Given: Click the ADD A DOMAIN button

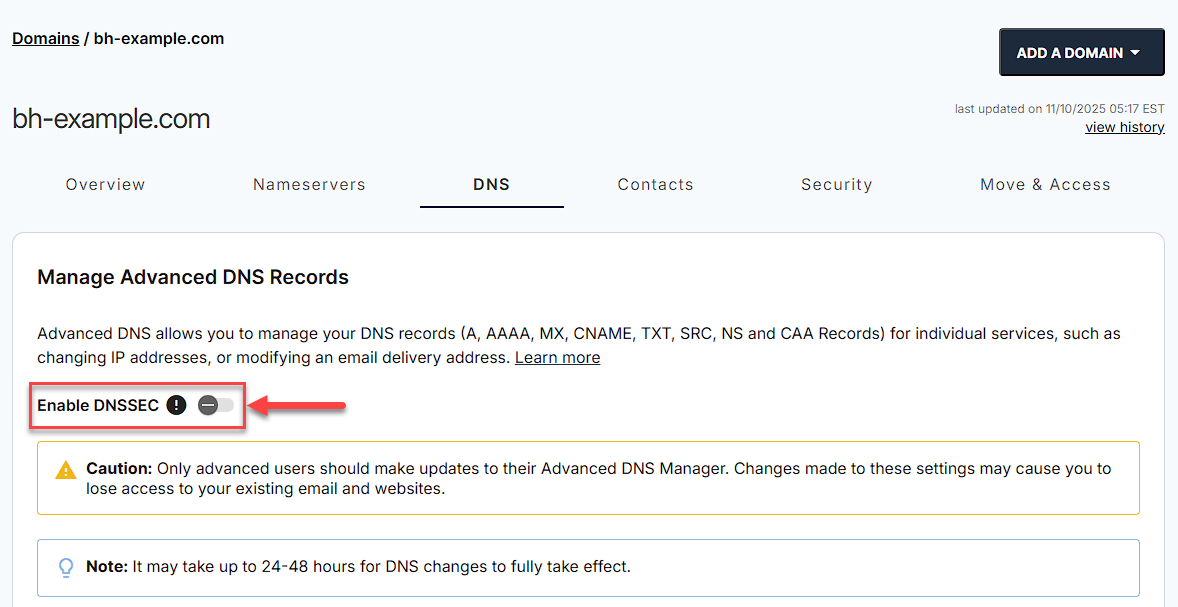Looking at the screenshot, I should coord(1081,52).
